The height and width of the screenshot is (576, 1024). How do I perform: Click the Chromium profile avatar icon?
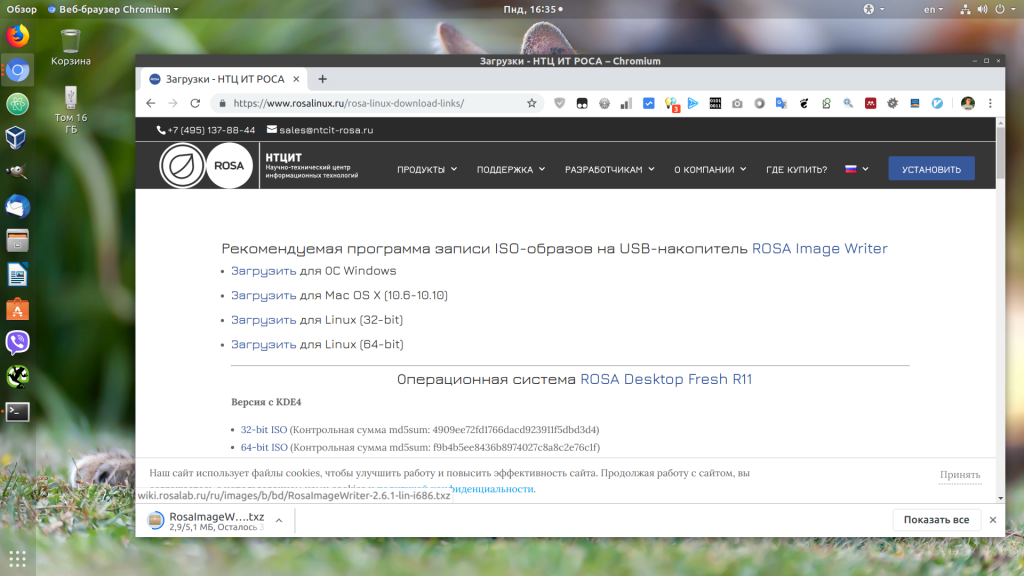967,103
